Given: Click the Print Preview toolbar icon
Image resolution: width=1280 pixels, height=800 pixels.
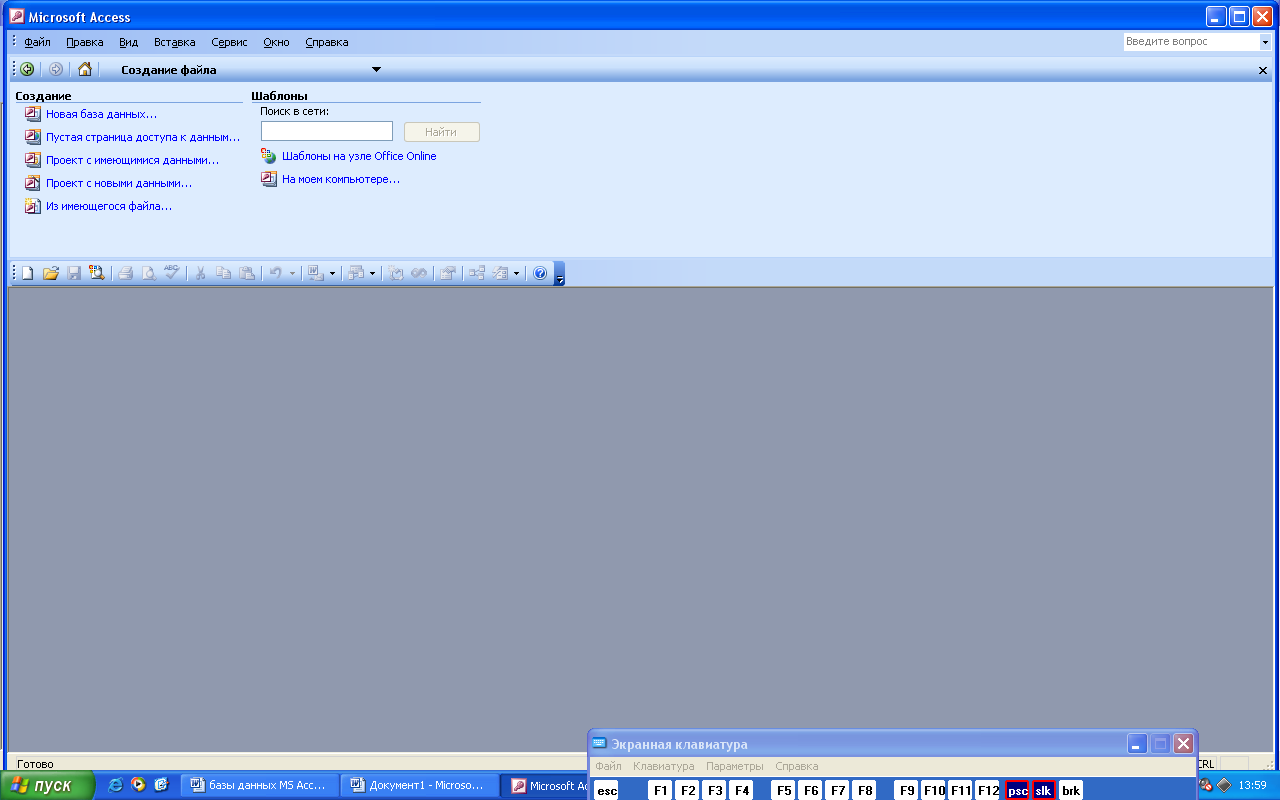Looking at the screenshot, I should [x=149, y=273].
